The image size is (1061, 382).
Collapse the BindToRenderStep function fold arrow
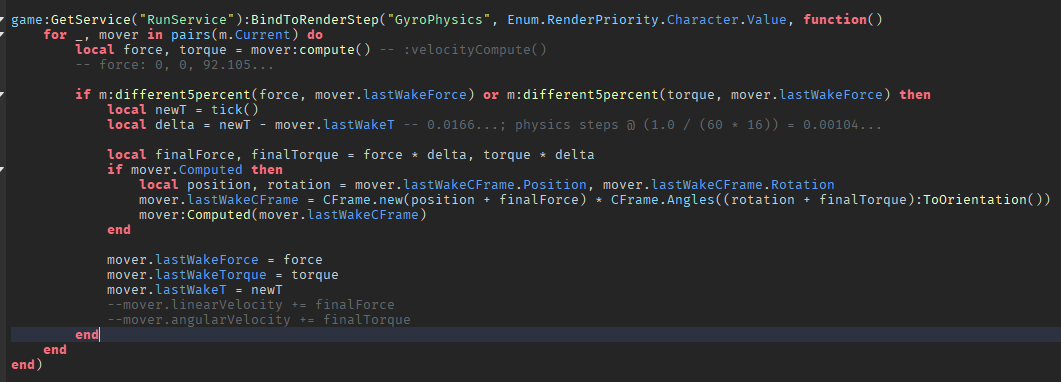[3, 19]
